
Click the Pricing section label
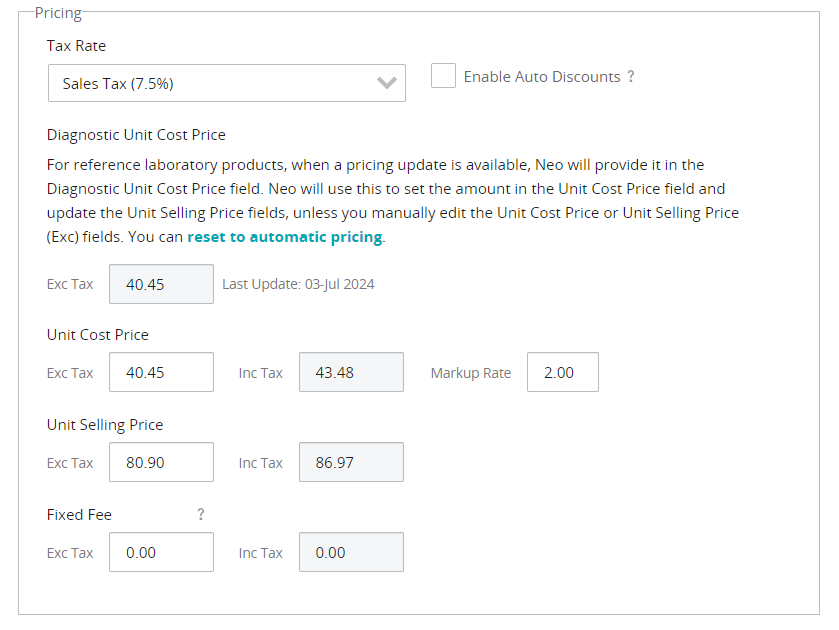(57, 12)
